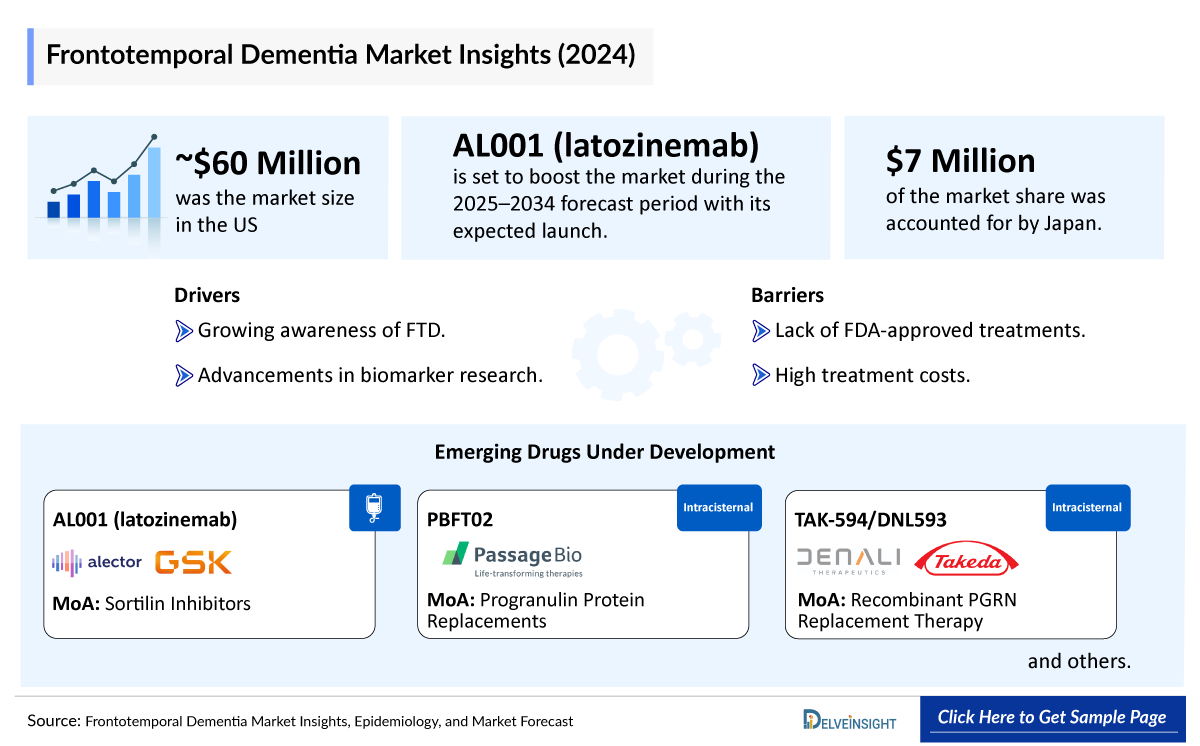Viewport: 1200px width, 746px height.
Task: Toggle the Intracisternal badge on PBFT02 card
Action: pos(719,507)
